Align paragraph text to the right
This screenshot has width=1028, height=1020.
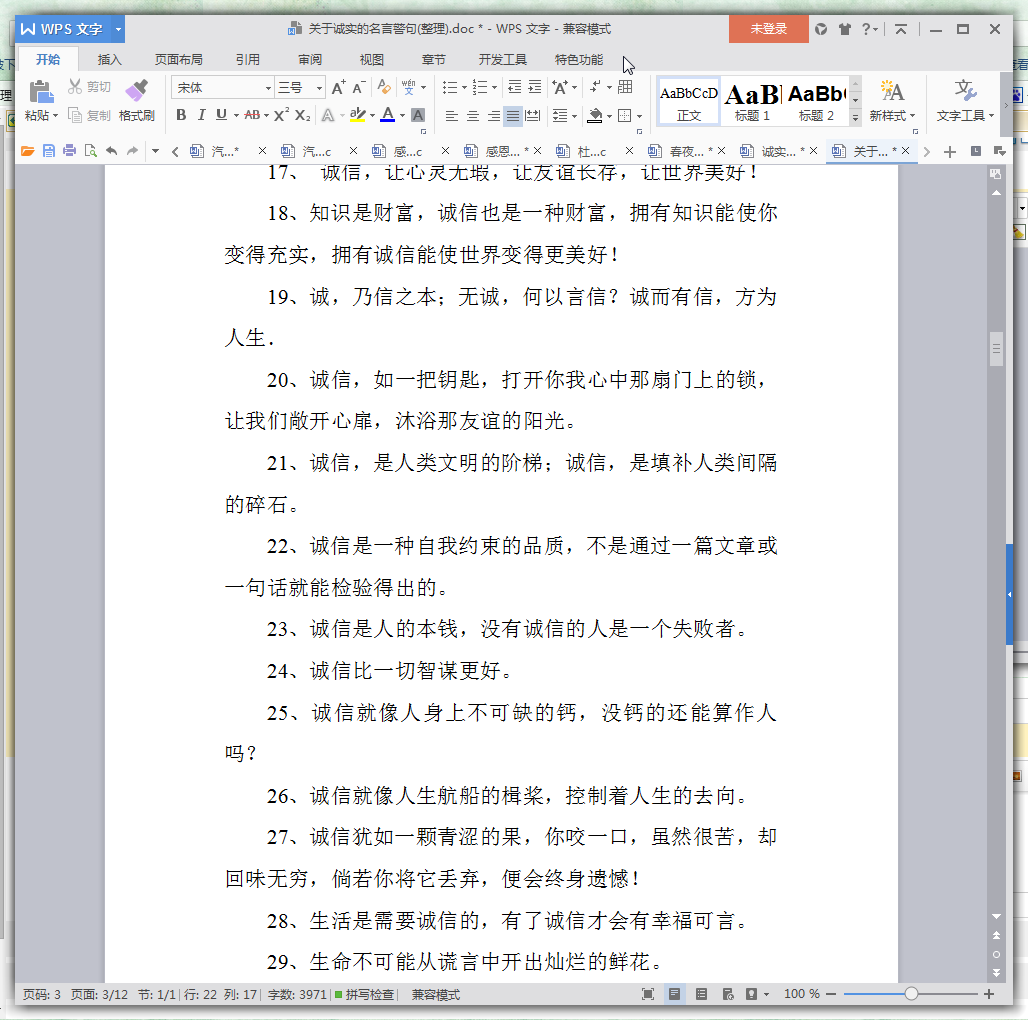[494, 116]
